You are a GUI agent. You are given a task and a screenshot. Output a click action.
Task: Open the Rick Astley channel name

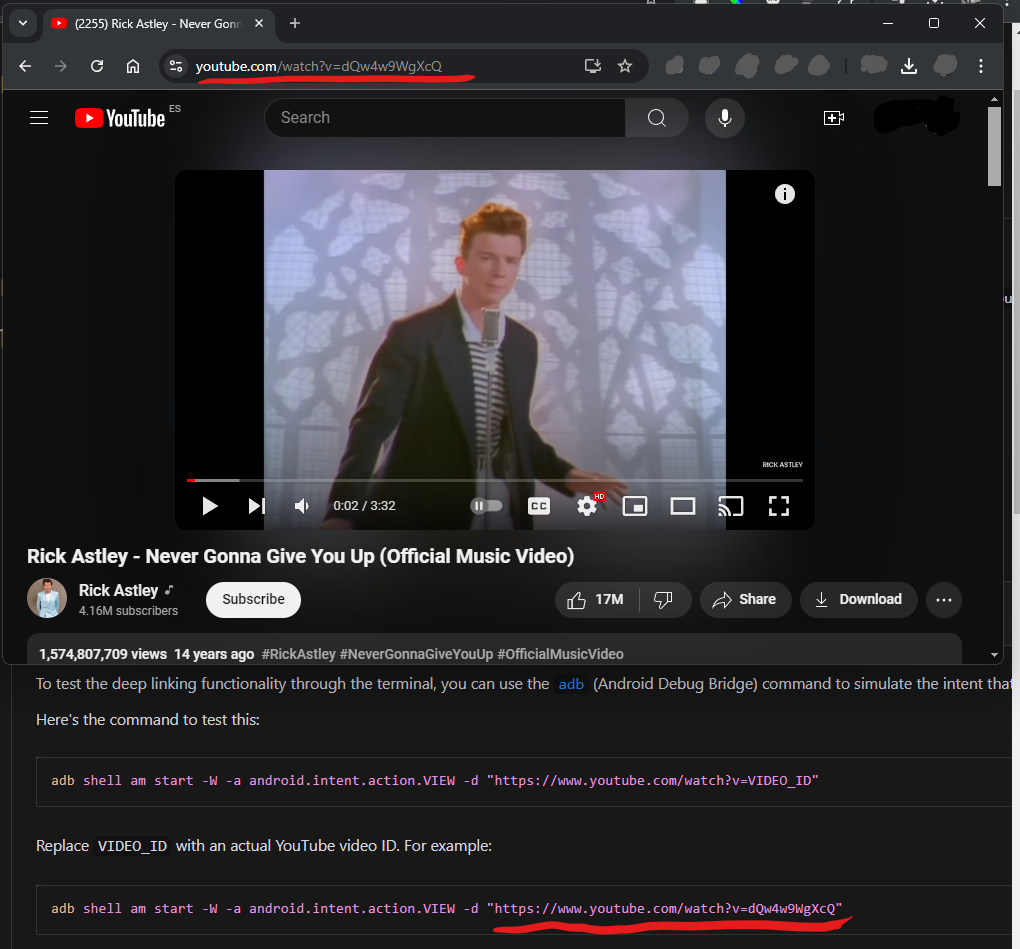(x=118, y=590)
